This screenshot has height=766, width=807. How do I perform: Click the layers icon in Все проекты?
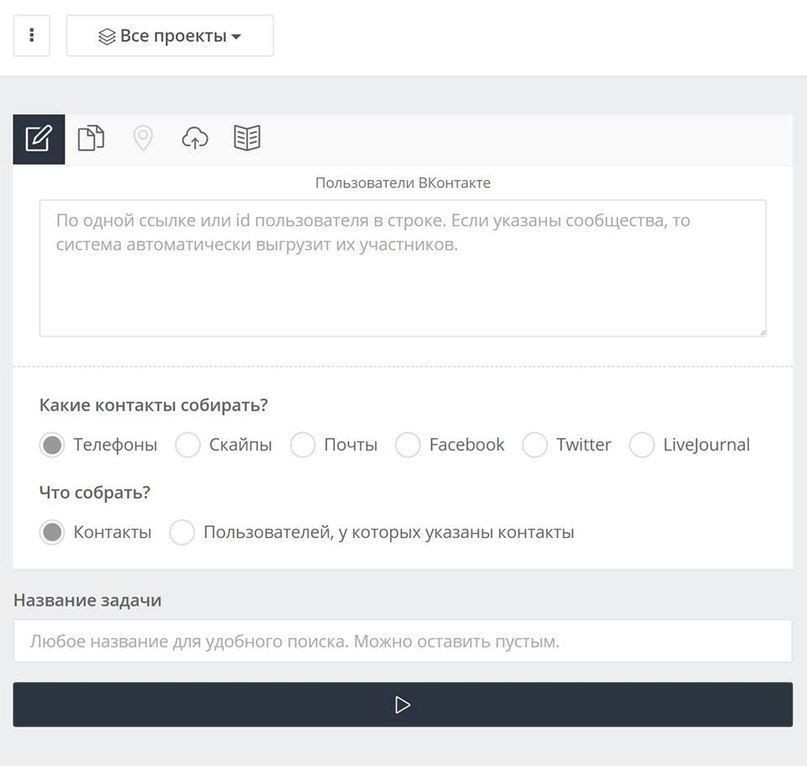(107, 37)
